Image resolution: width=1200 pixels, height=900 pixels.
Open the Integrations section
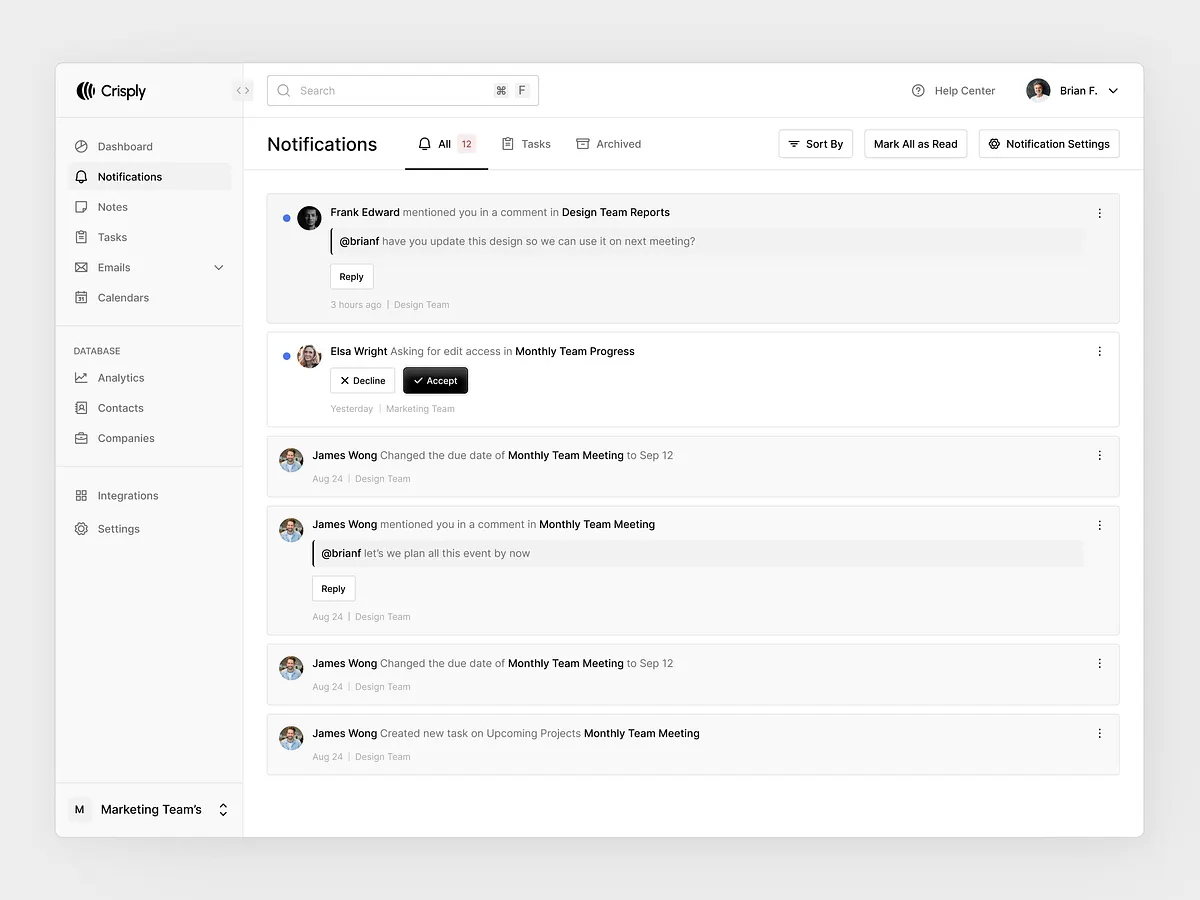point(127,495)
